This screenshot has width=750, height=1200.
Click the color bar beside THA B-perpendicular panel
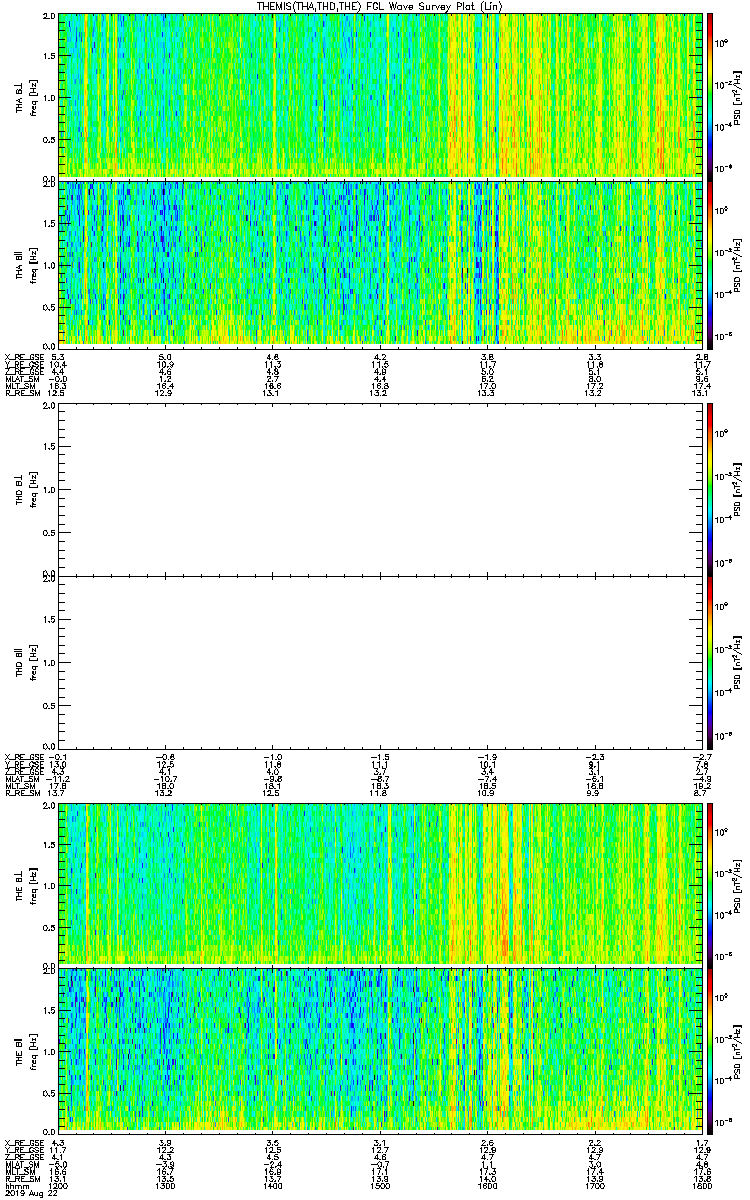711,96
